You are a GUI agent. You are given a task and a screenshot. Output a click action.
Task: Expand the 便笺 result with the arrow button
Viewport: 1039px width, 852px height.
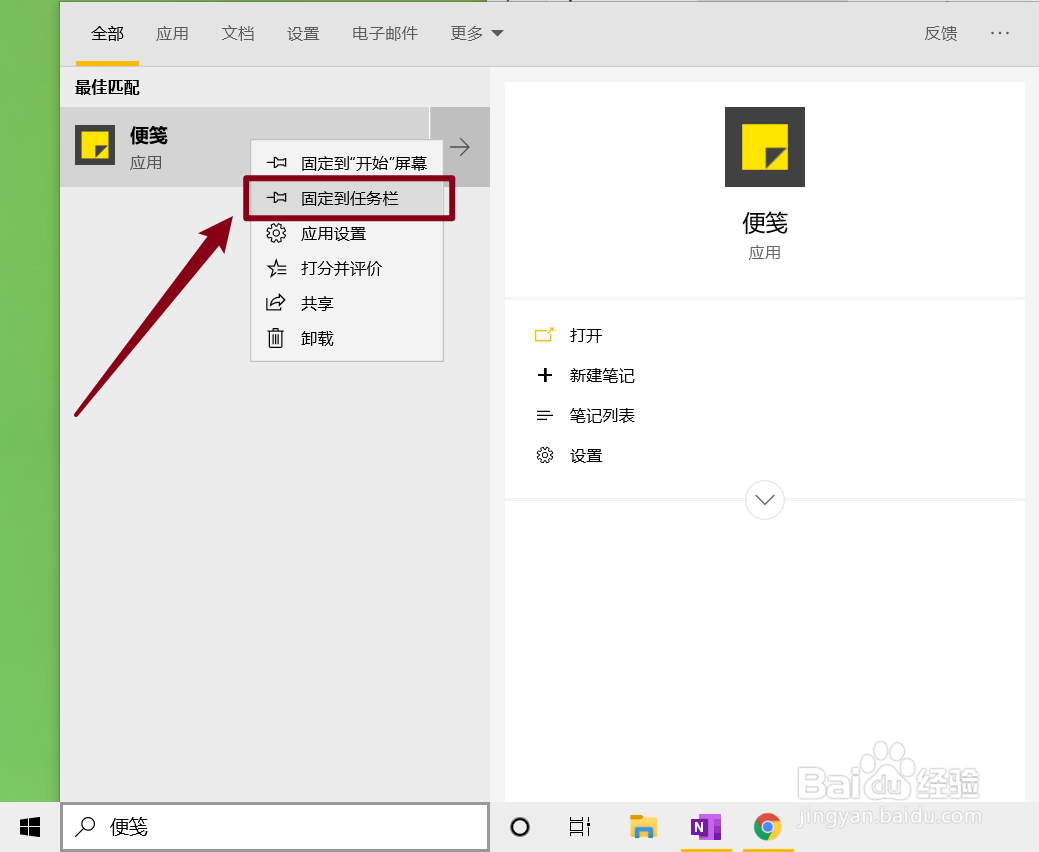[x=459, y=146]
